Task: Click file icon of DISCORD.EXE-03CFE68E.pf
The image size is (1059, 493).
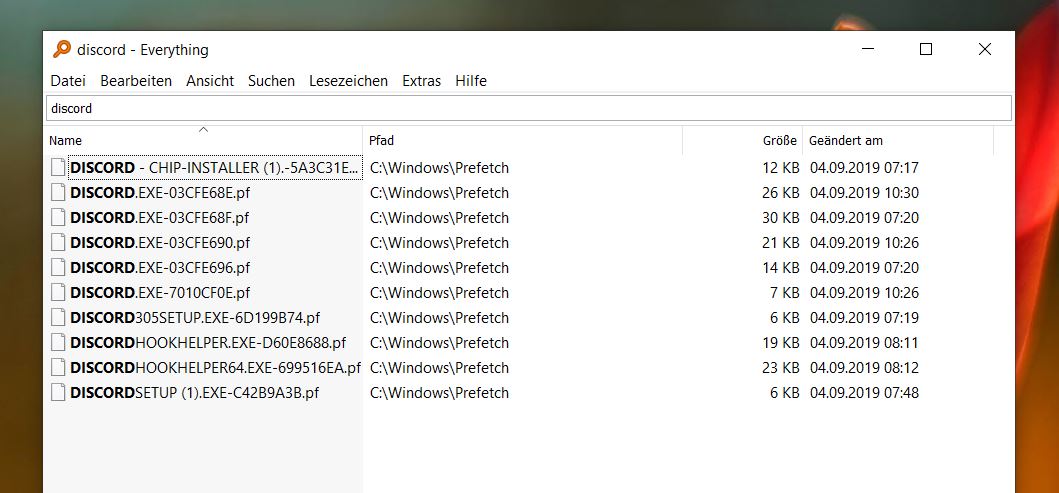Action: pyautogui.click(x=59, y=192)
